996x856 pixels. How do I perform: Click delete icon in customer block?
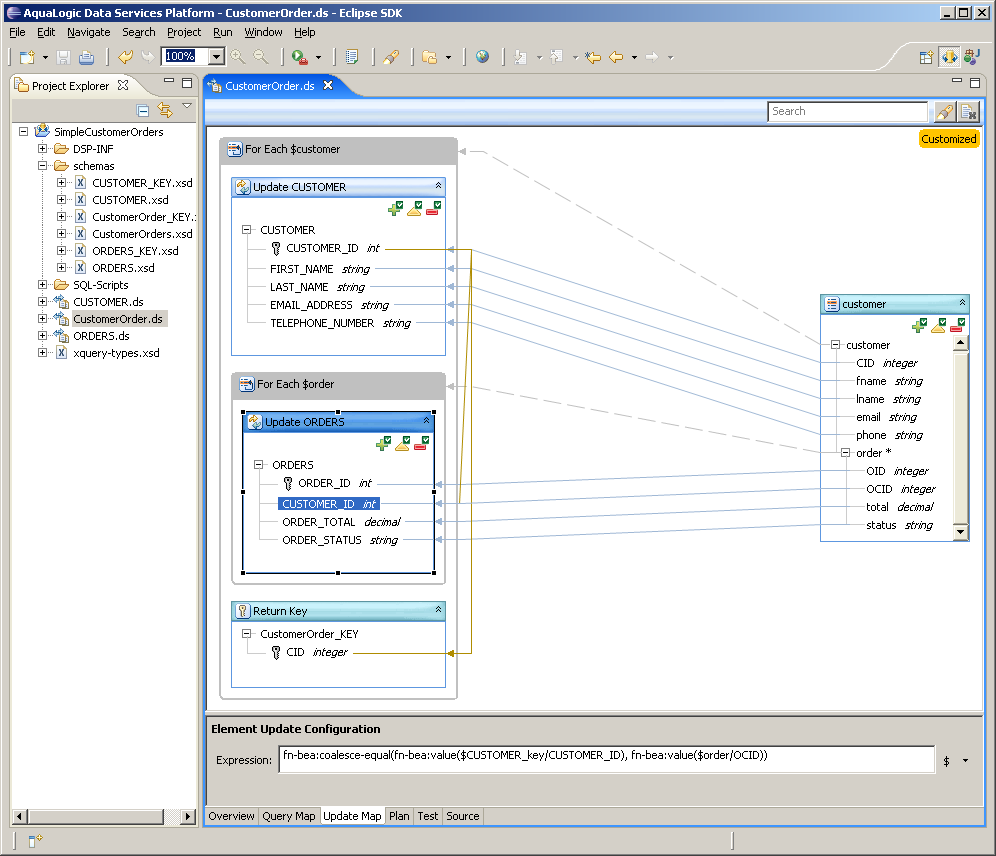coord(957,326)
